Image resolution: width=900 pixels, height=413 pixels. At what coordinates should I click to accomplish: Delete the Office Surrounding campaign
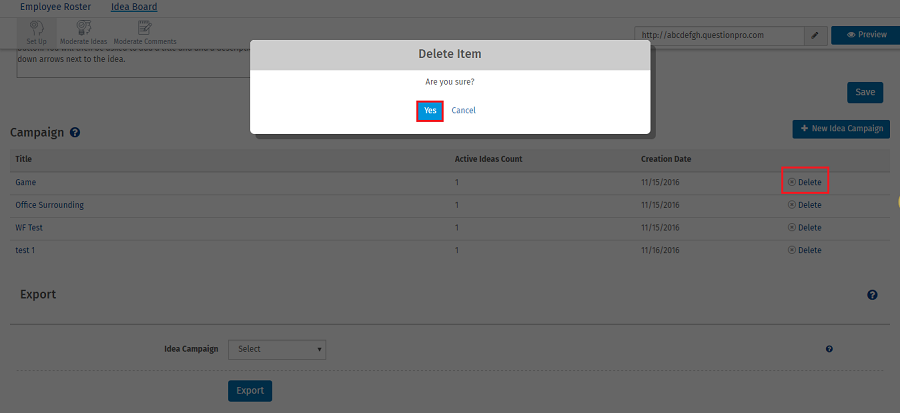click(x=805, y=205)
